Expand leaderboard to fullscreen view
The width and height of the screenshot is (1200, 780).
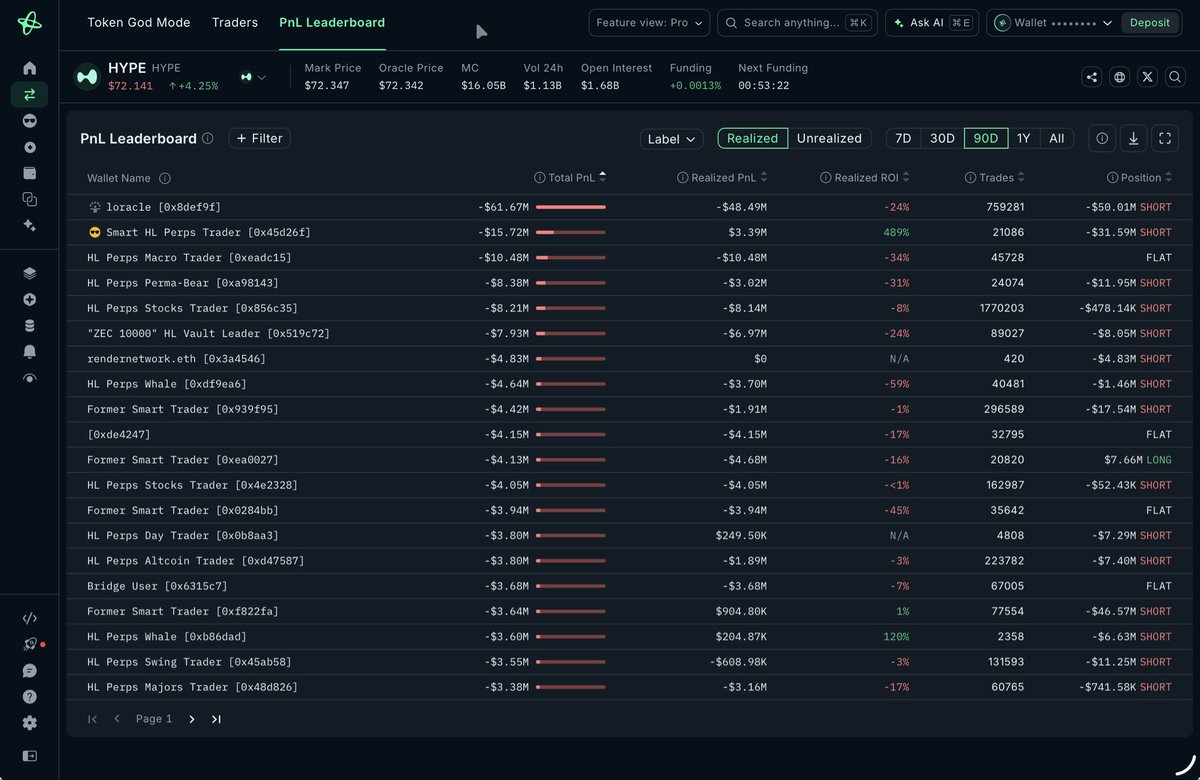point(1164,139)
